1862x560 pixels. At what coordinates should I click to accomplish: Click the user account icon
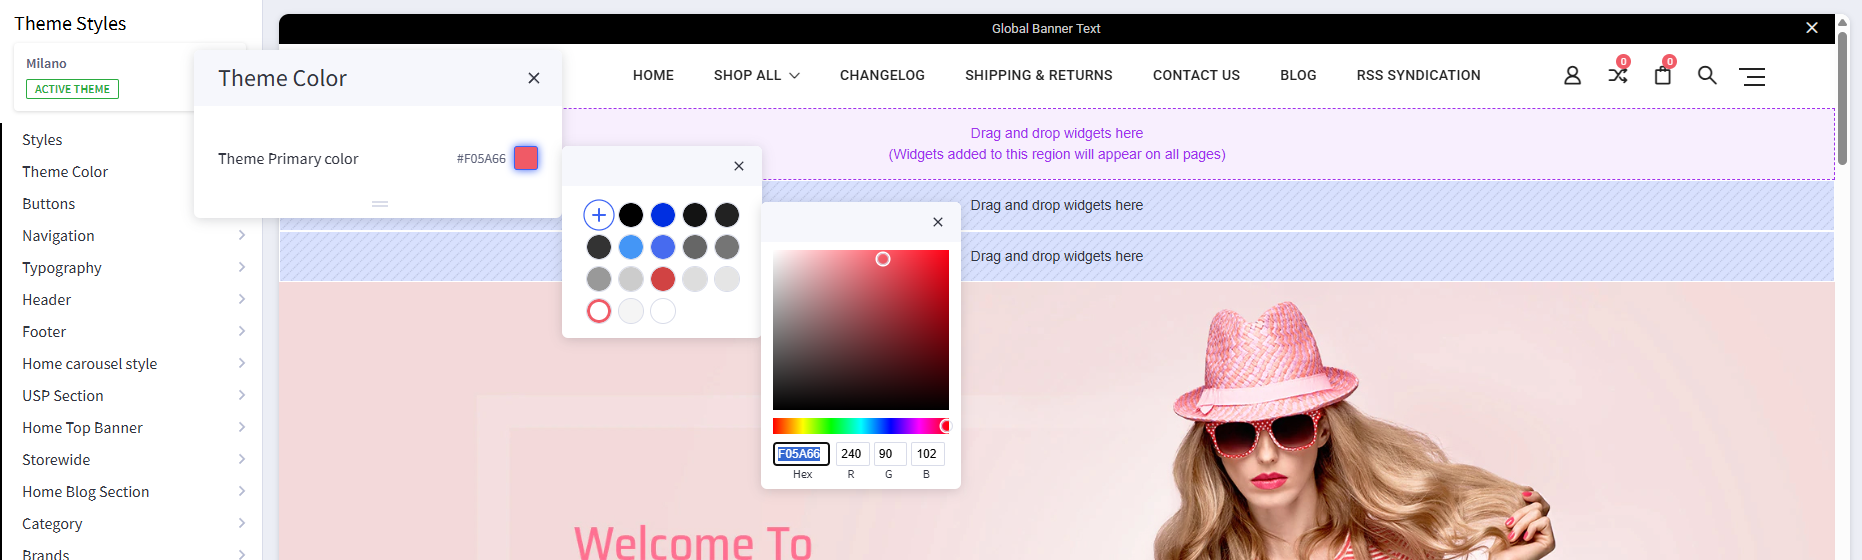(x=1572, y=76)
